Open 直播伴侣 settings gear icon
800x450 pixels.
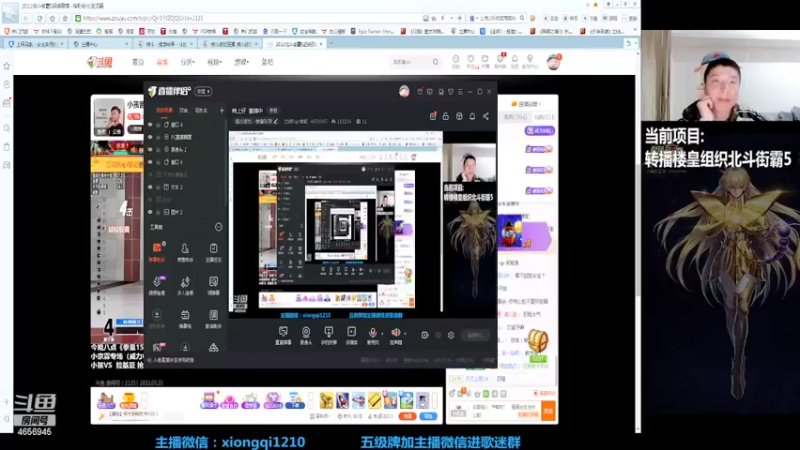point(451,335)
